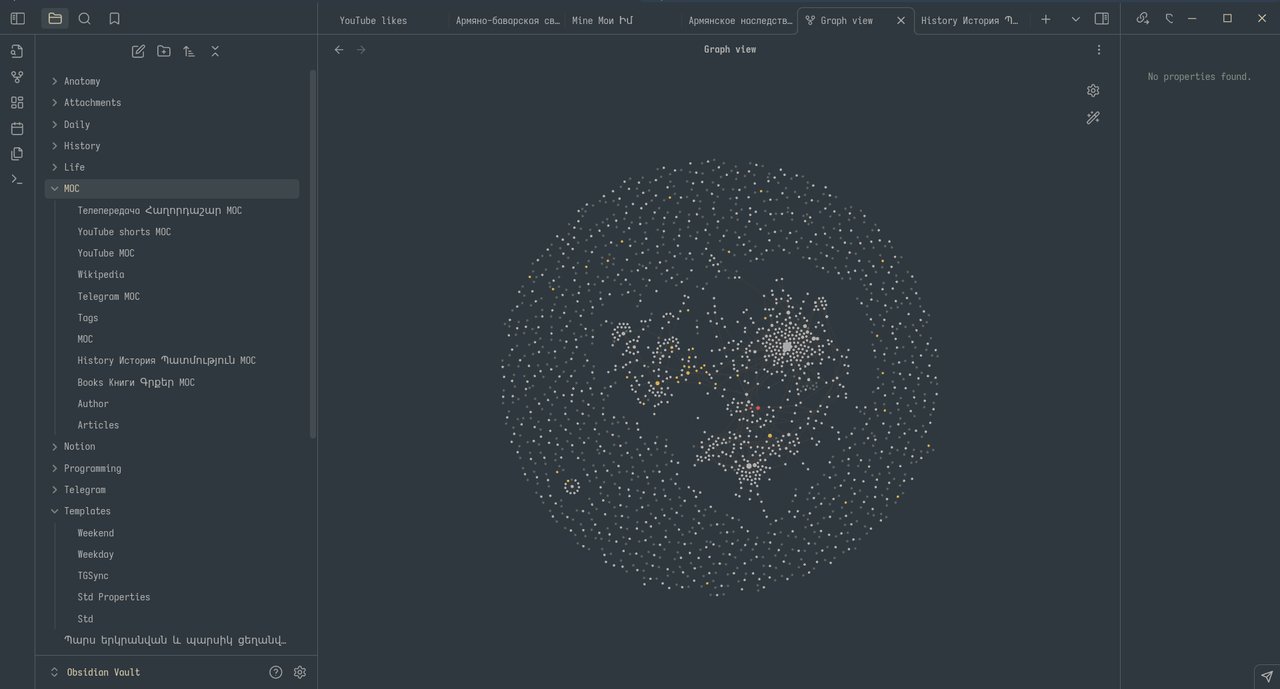
Task: Open outgoing links pane icon in right sidebar
Action: tap(1143, 19)
